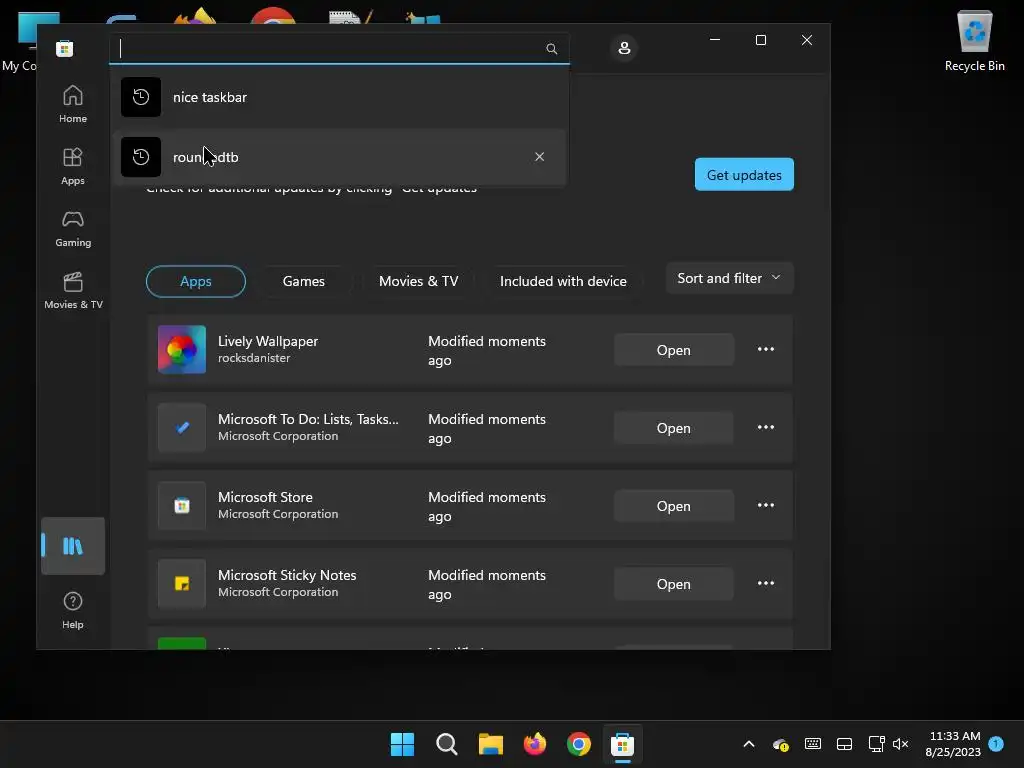1024x768 pixels.
Task: Open Movies & TV in the sidebar
Action: point(72,290)
